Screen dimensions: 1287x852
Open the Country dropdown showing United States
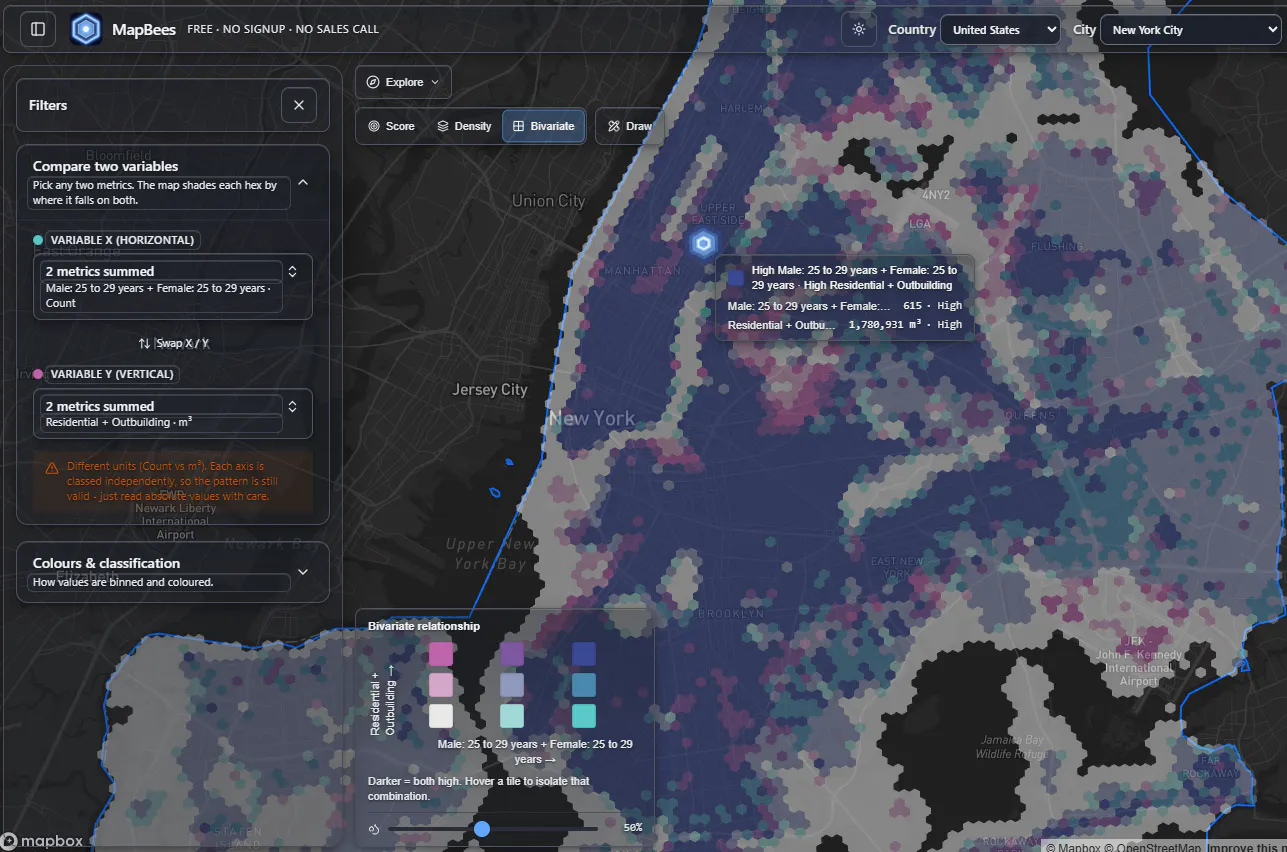pyautogui.click(x=1000, y=30)
